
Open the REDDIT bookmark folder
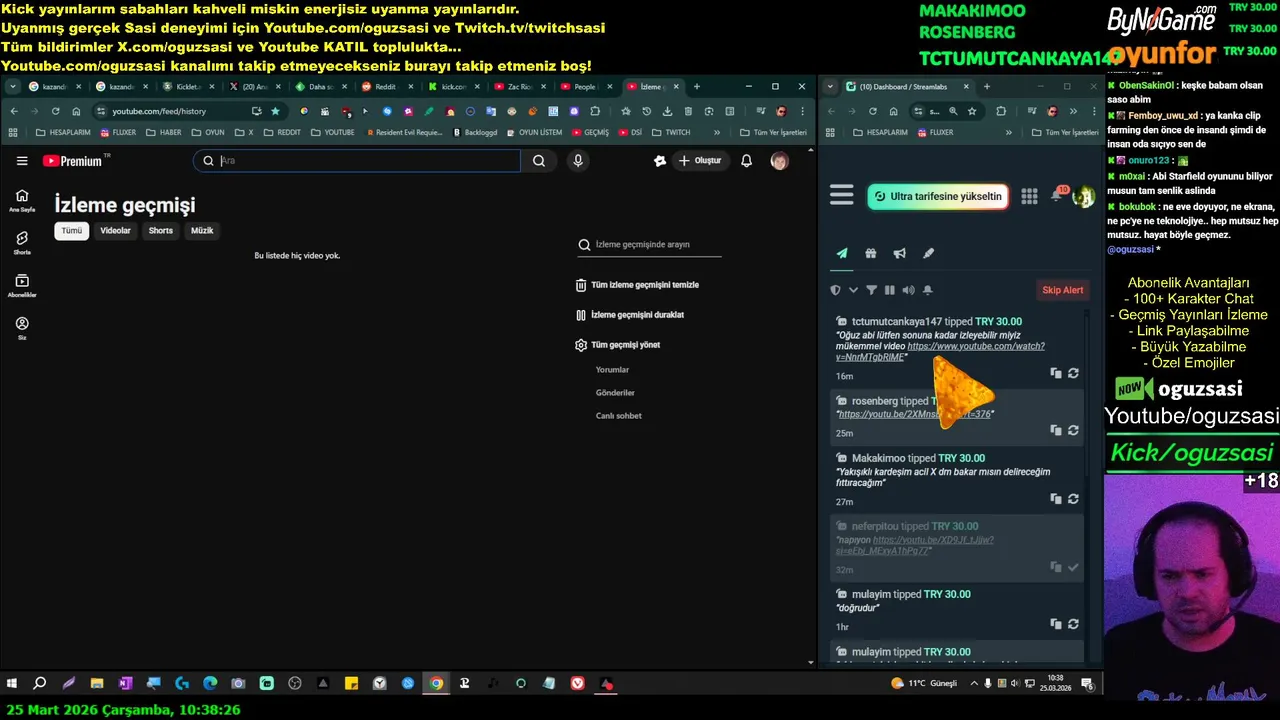[x=282, y=132]
